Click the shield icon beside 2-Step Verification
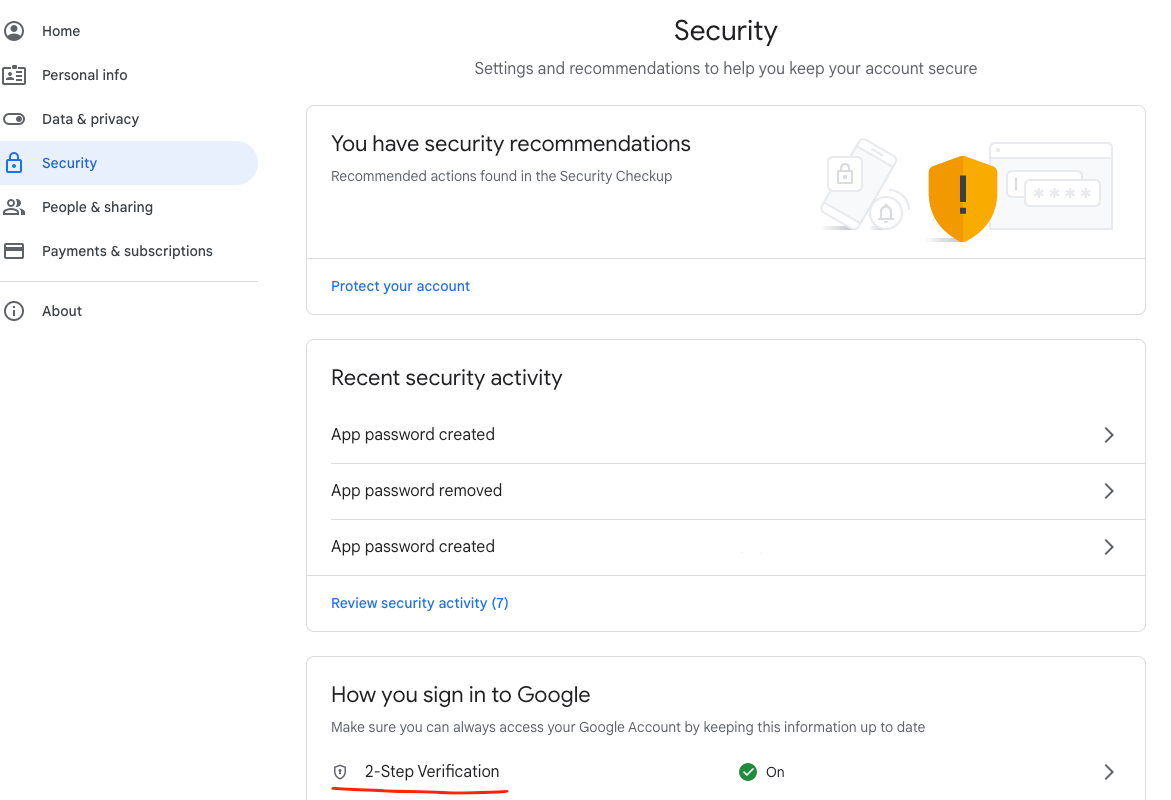The image size is (1171, 800). point(340,772)
